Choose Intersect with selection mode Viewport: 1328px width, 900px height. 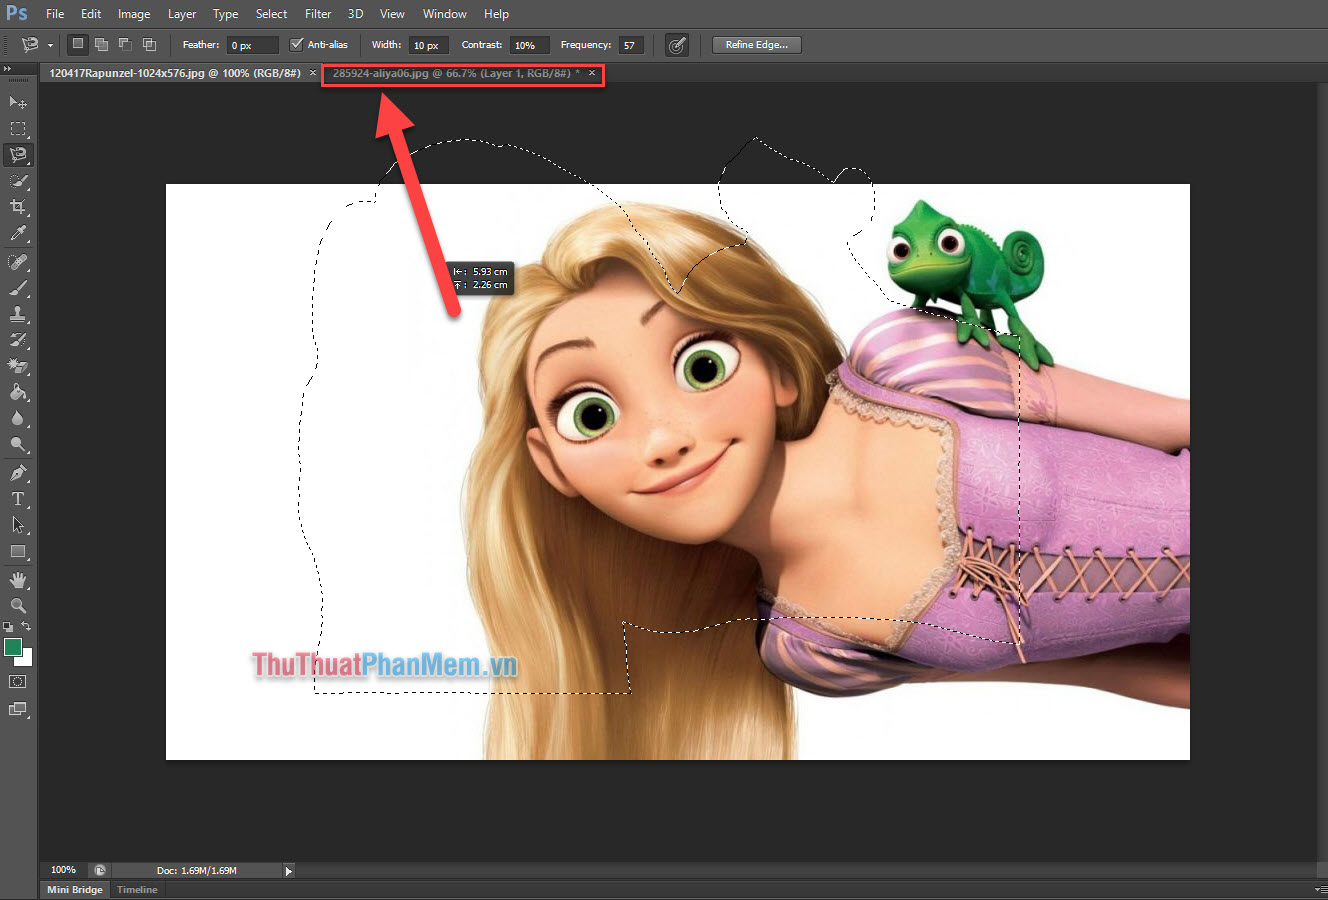(x=149, y=44)
